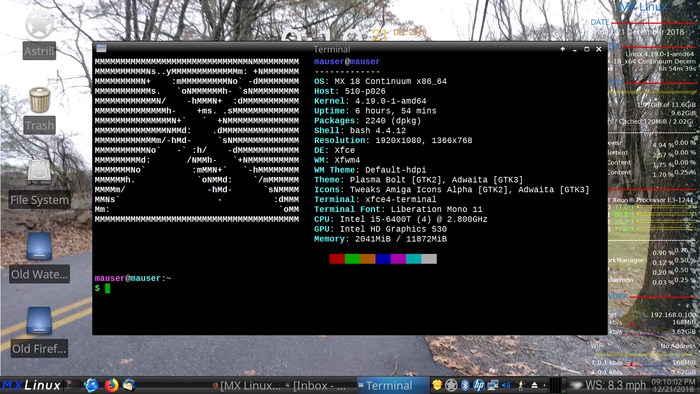The height and width of the screenshot is (394, 700).
Task: Switch to the Inbox taskbar window
Action: point(315,386)
